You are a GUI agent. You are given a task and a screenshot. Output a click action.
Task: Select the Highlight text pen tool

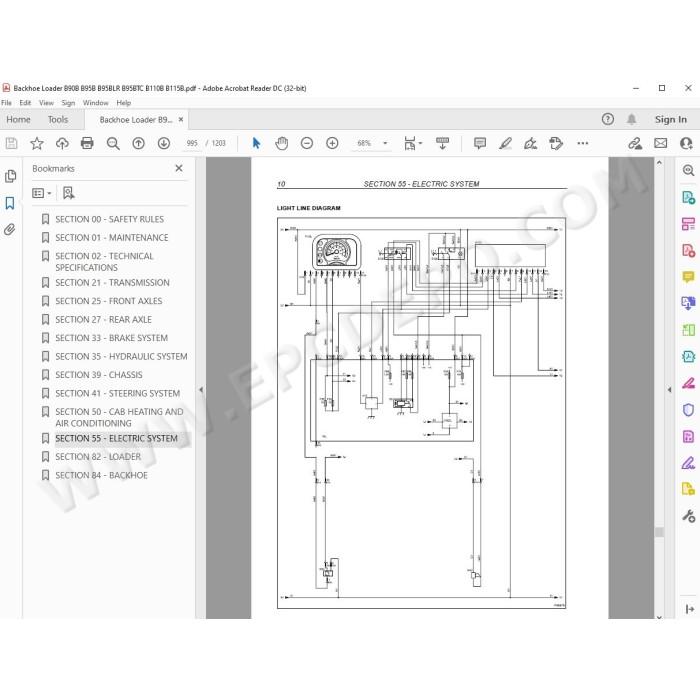click(x=505, y=143)
